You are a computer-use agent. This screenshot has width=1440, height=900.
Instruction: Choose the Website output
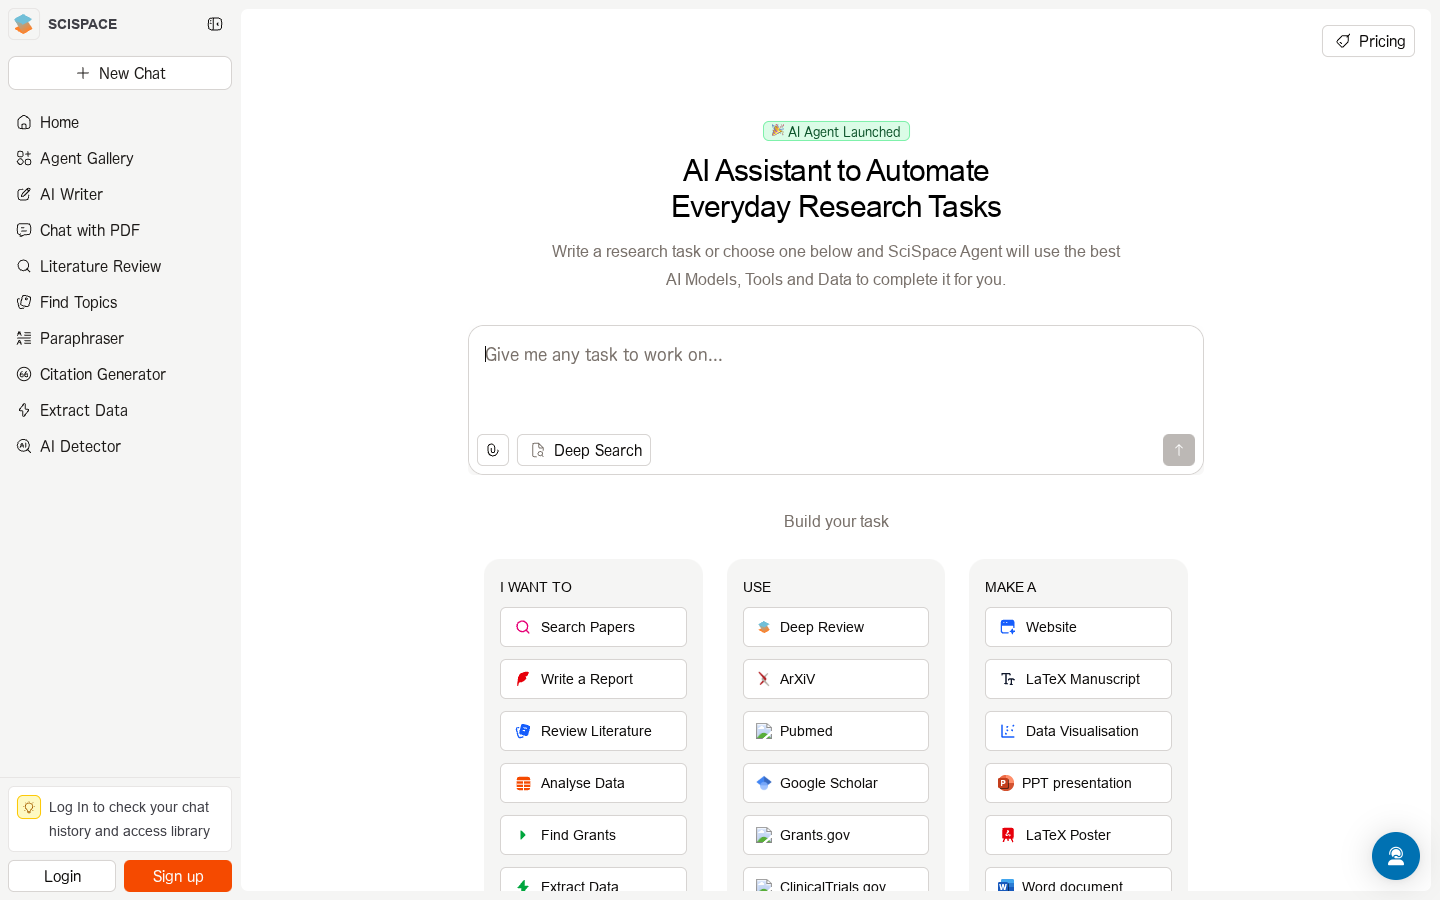[x=1078, y=627]
